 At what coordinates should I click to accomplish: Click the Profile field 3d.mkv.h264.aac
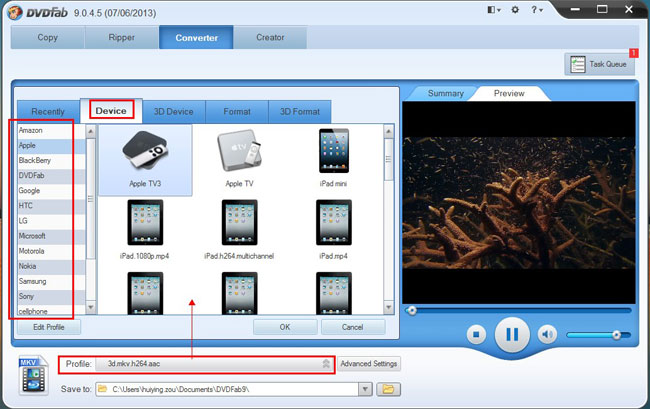tap(214, 364)
